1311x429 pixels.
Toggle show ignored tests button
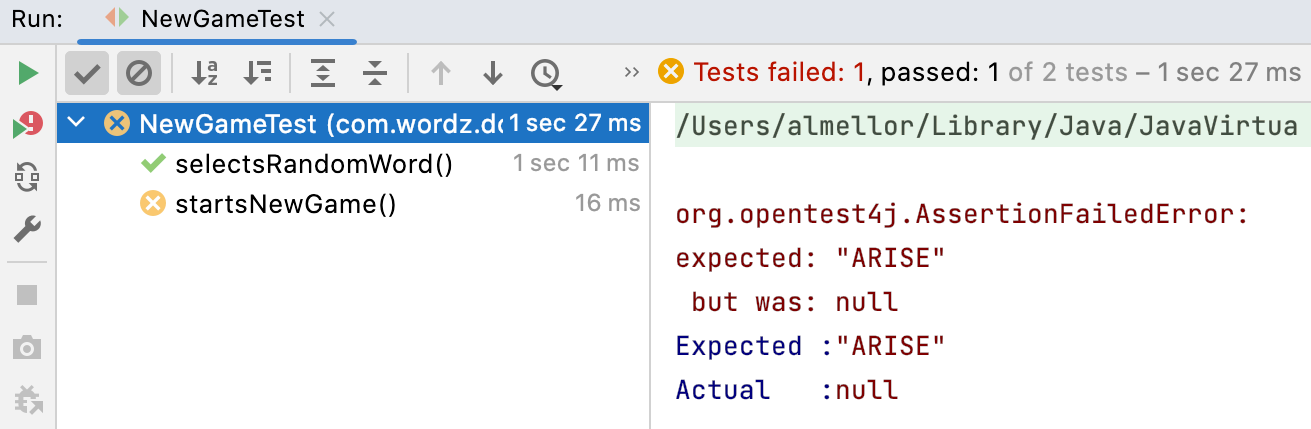pyautogui.click(x=139, y=73)
